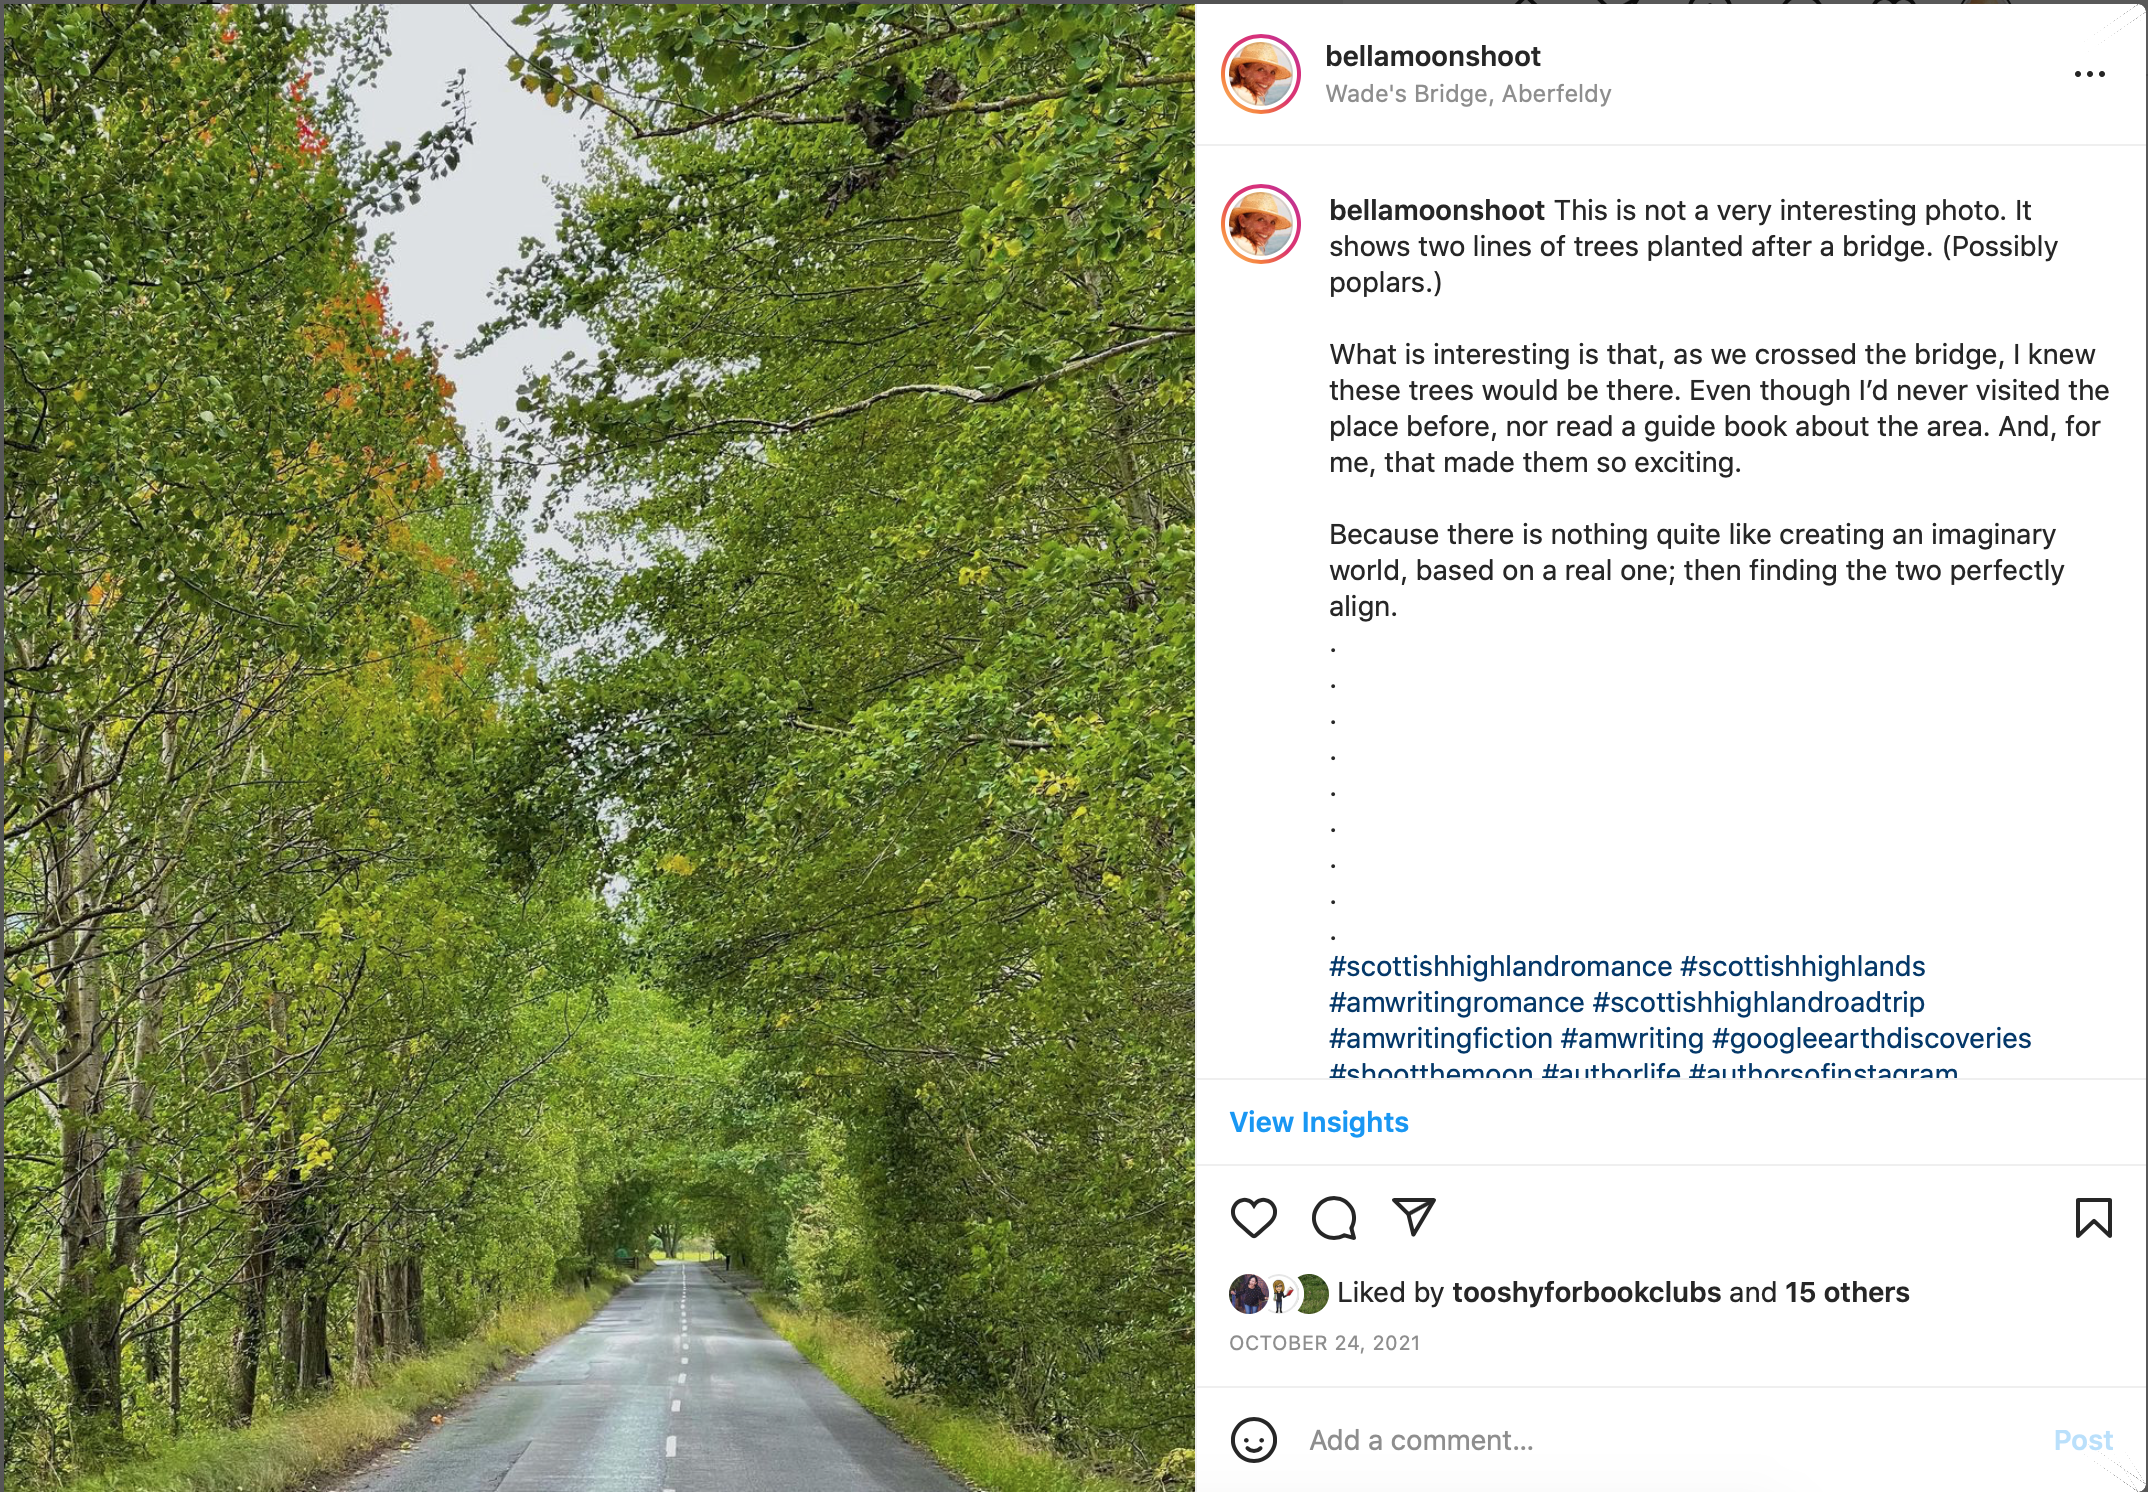Click the header profile picture avatar
This screenshot has width=2148, height=1492.
tap(1260, 74)
